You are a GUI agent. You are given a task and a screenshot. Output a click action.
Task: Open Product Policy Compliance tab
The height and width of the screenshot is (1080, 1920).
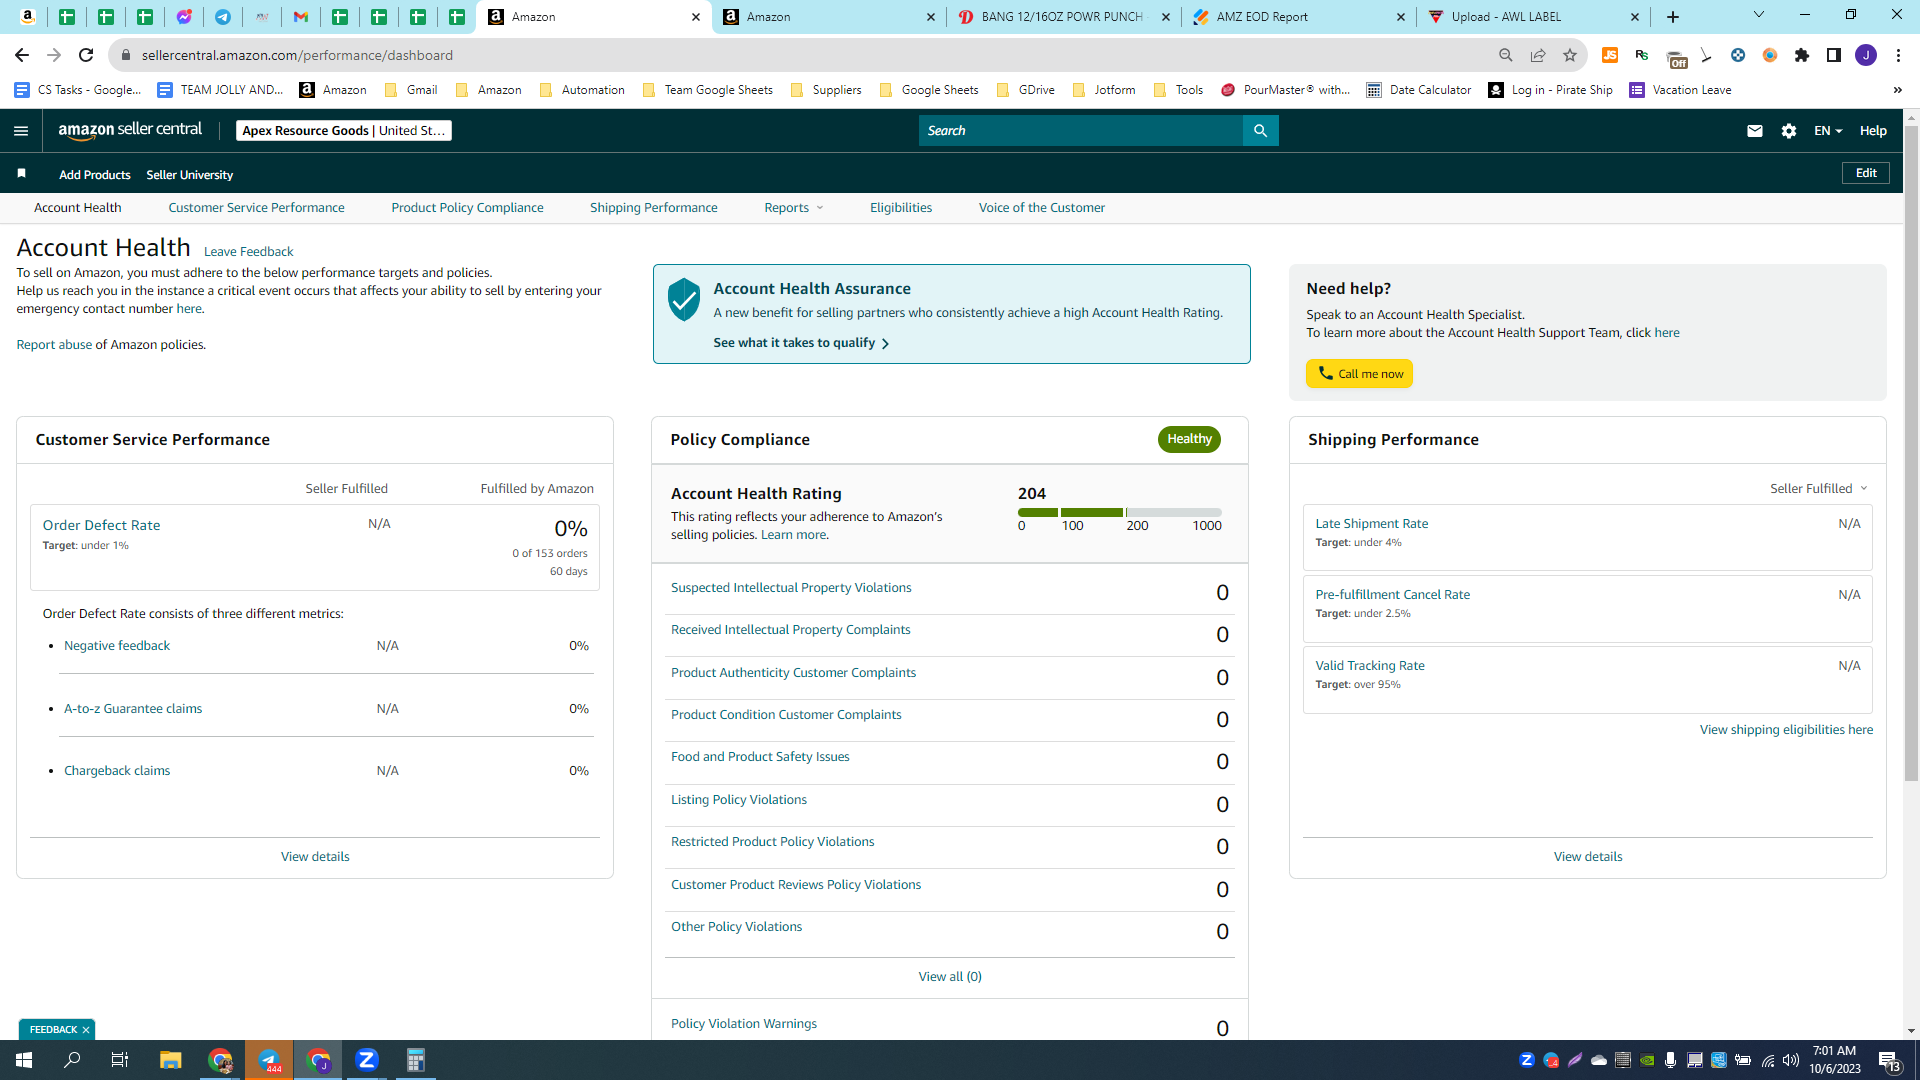coord(467,208)
